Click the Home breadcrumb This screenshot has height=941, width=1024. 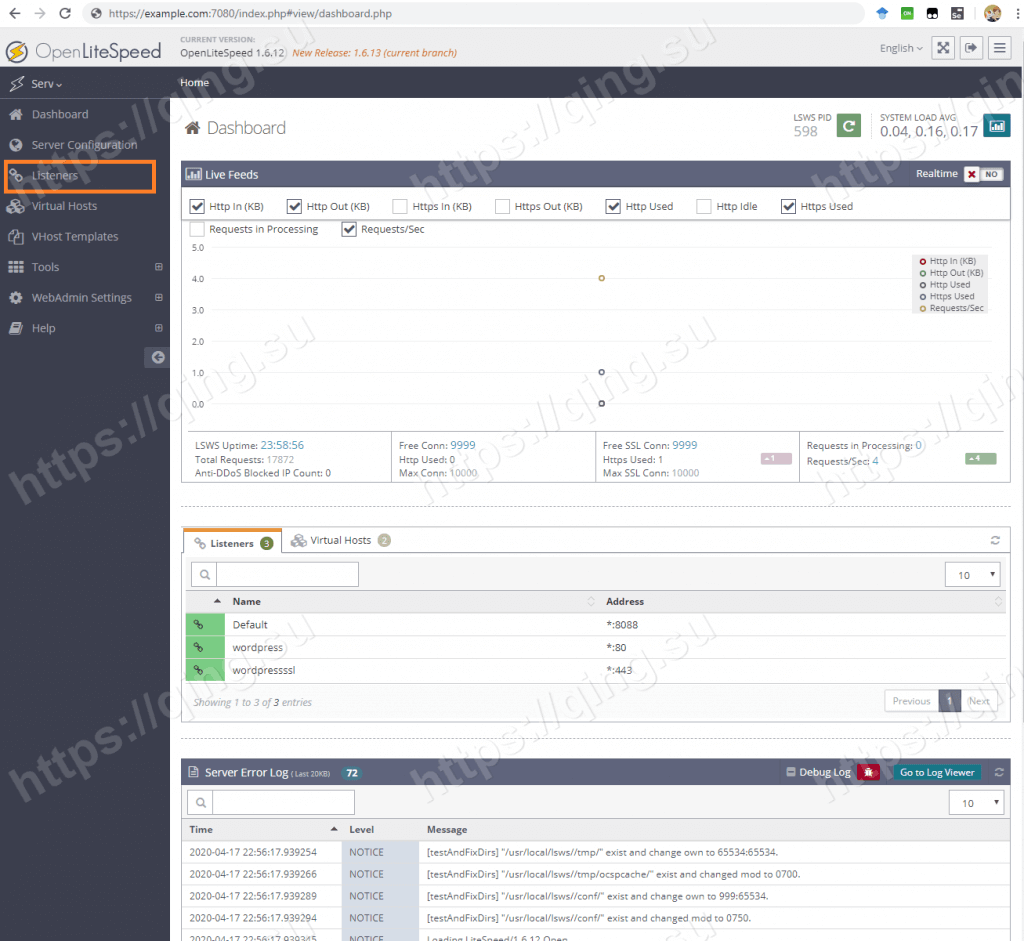pos(195,83)
